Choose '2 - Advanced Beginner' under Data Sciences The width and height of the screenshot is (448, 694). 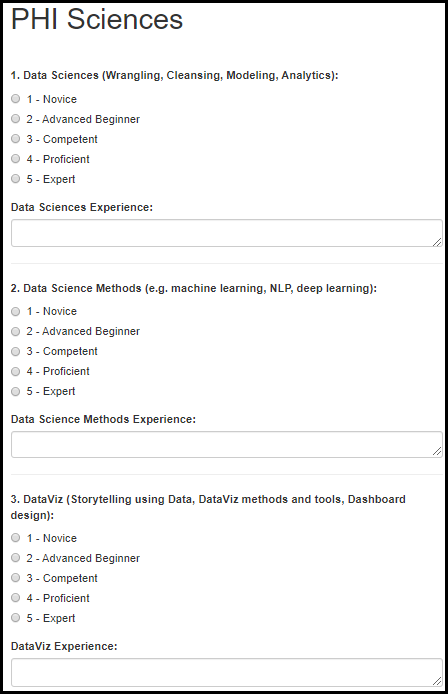point(15,119)
